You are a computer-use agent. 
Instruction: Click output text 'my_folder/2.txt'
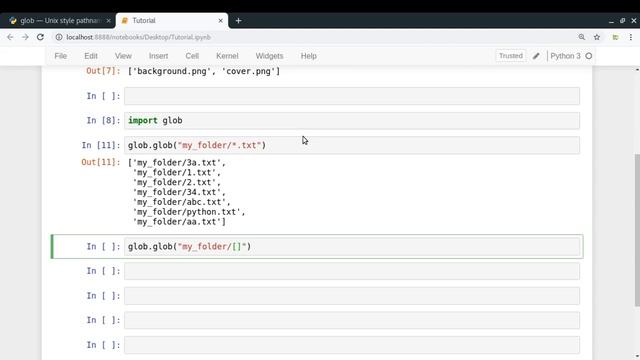coord(174,182)
